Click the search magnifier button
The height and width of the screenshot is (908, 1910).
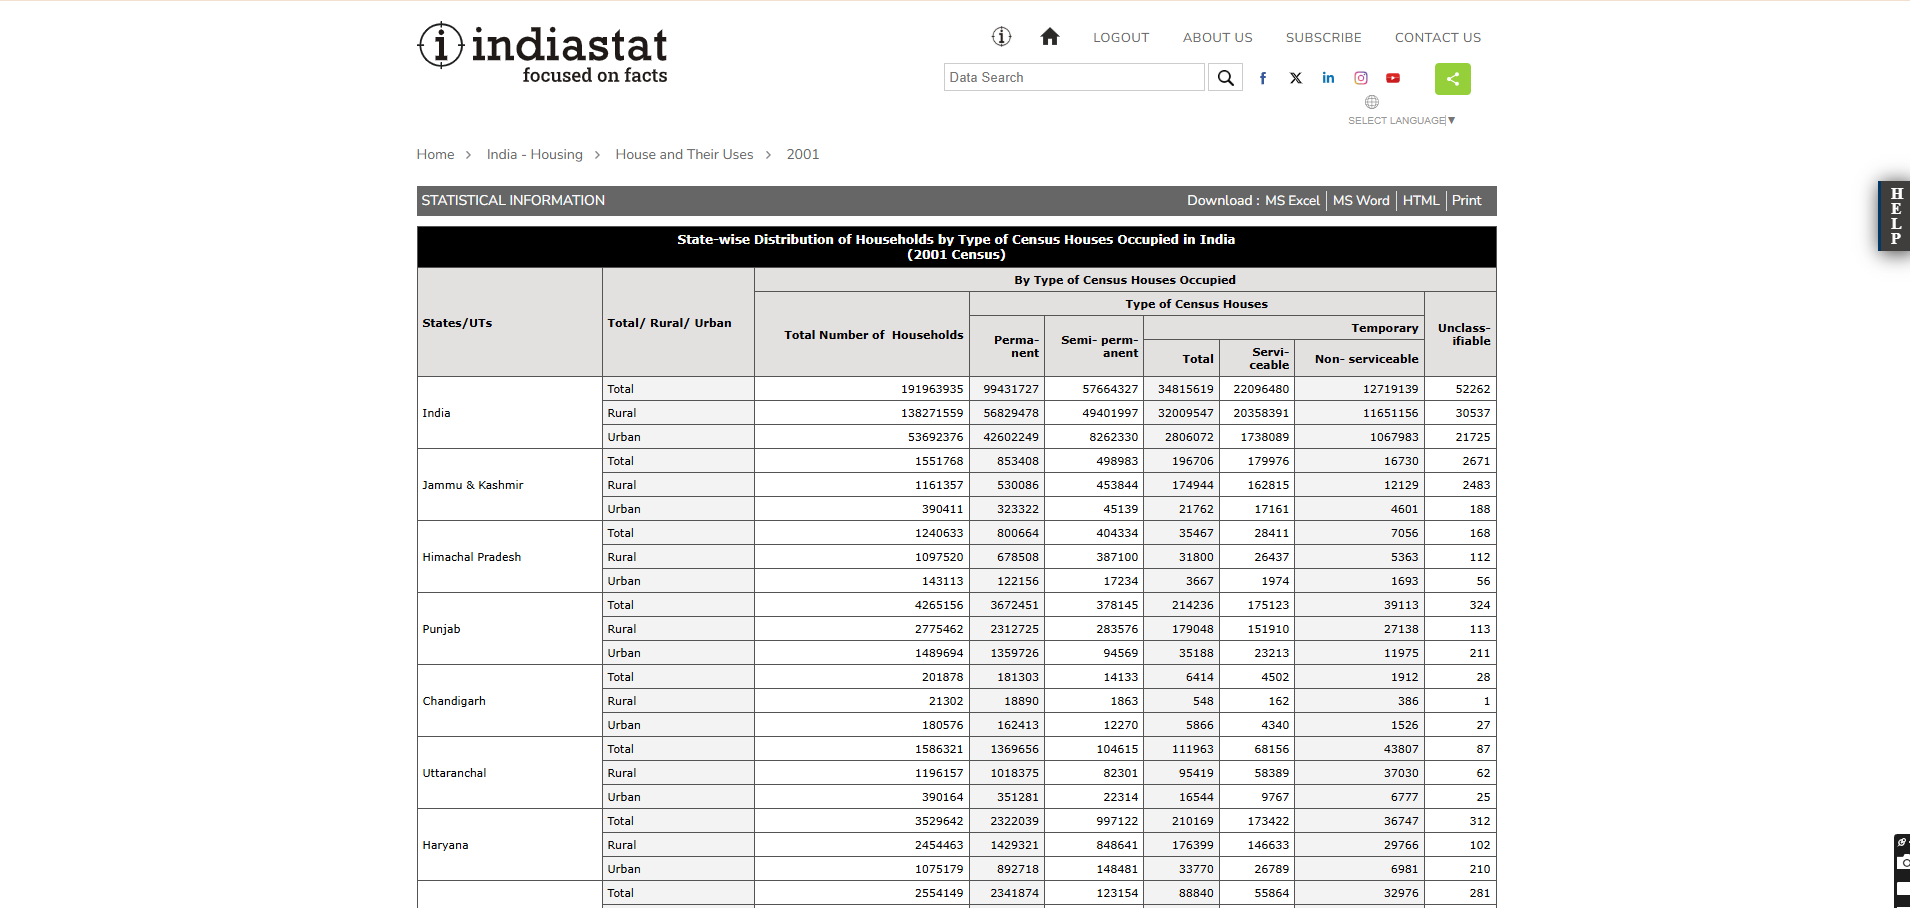[x=1225, y=78]
